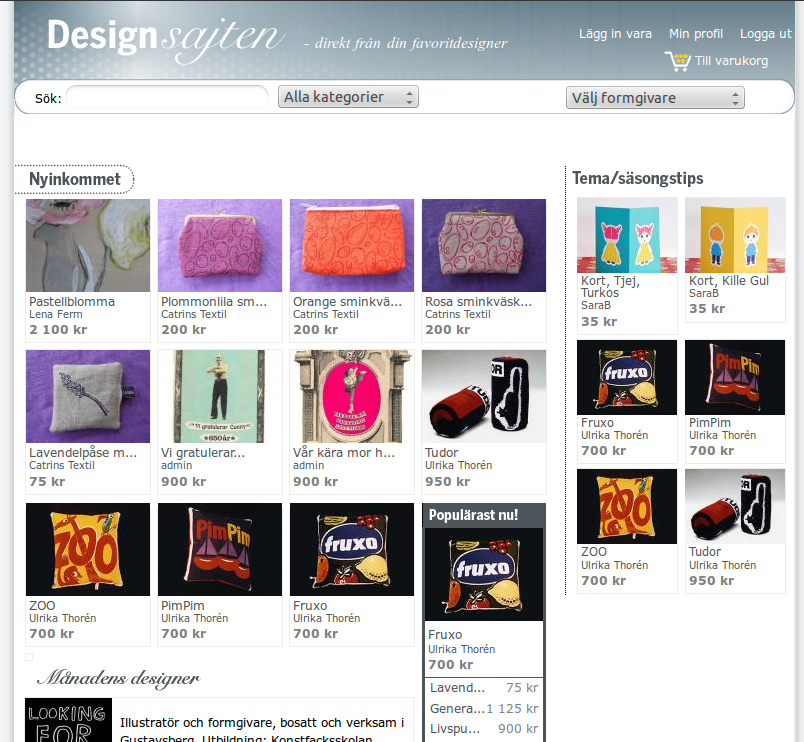The image size is (804, 742).
Task: Open the PimPim image in Tema/säsongstips
Action: 735,377
